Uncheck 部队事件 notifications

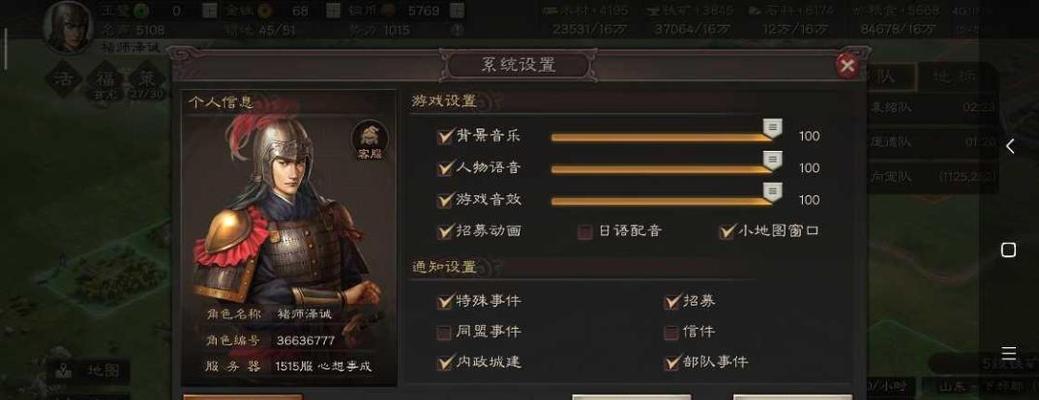672,362
